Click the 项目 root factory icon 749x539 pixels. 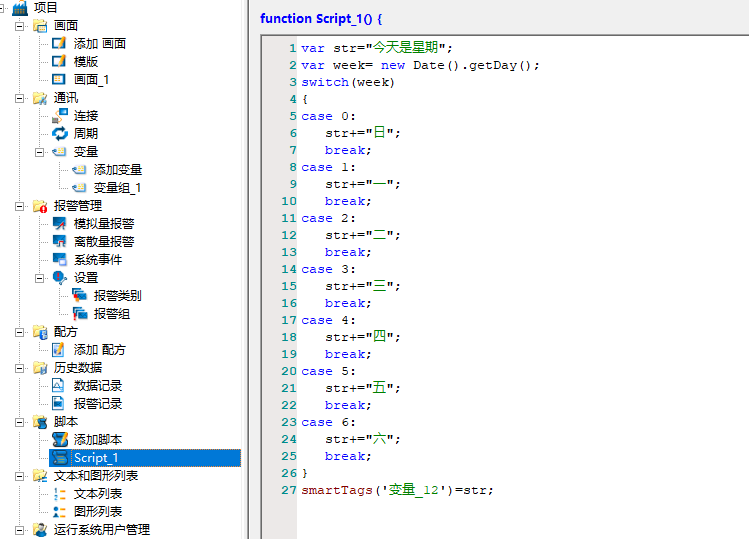coord(20,8)
